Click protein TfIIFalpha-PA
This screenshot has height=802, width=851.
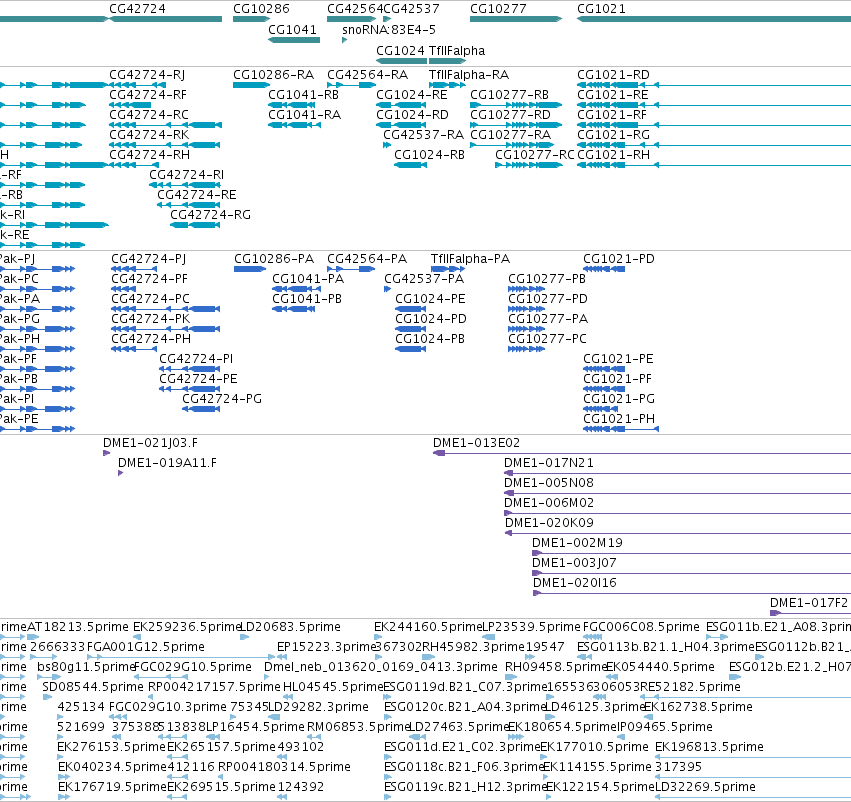click(470, 259)
